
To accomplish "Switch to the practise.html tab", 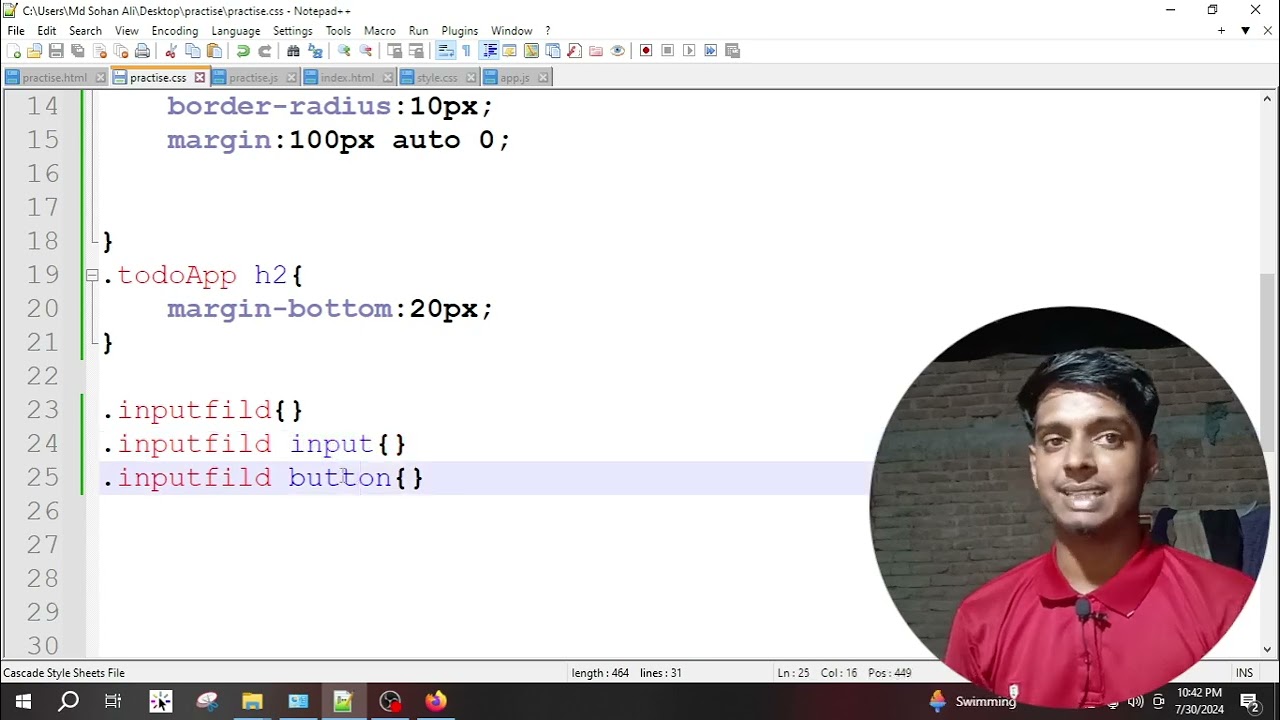I will pyautogui.click(x=55, y=78).
